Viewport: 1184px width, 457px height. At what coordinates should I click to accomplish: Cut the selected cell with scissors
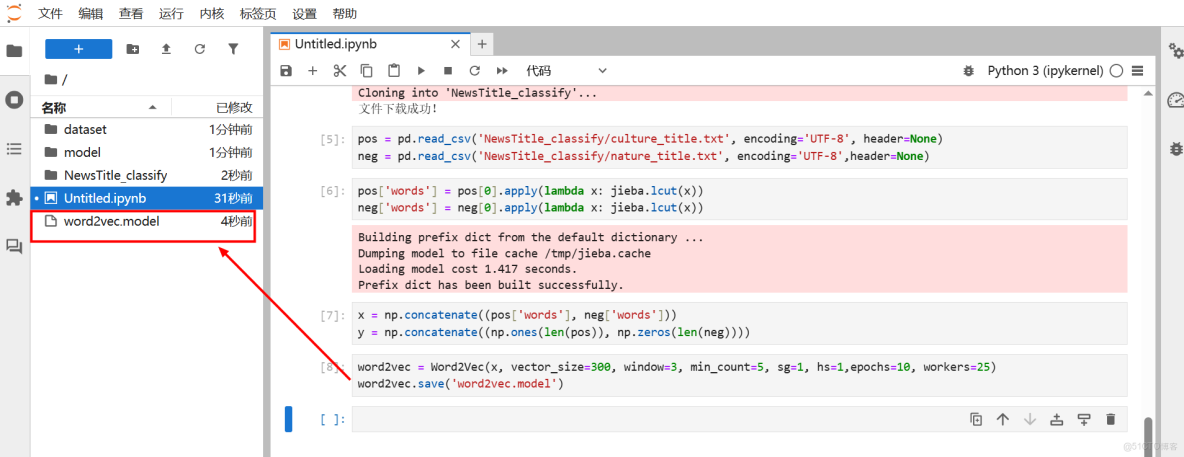coord(340,70)
